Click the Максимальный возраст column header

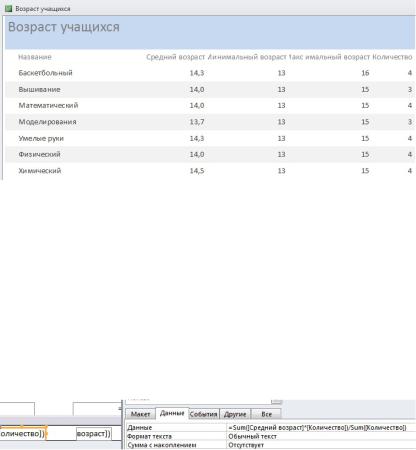coord(329,57)
